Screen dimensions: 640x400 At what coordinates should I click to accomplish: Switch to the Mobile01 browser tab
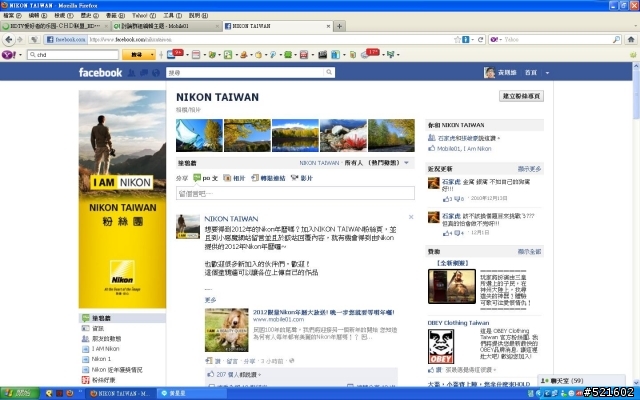pos(167,26)
